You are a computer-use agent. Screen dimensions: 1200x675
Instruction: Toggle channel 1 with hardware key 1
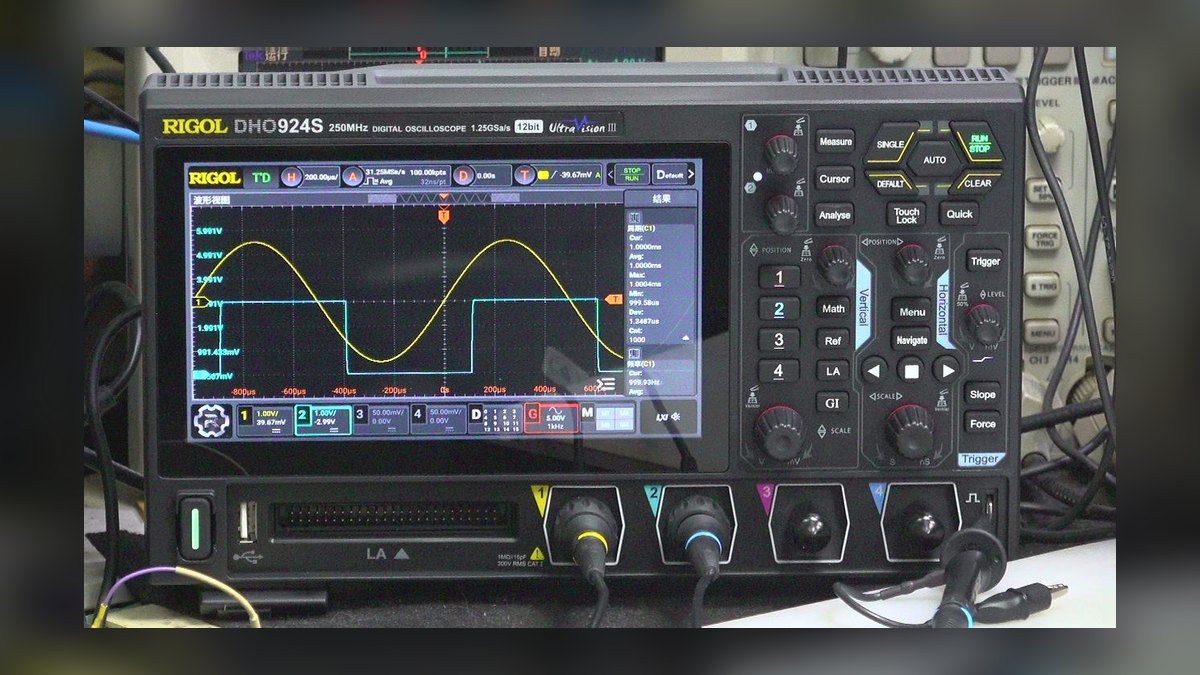779,278
